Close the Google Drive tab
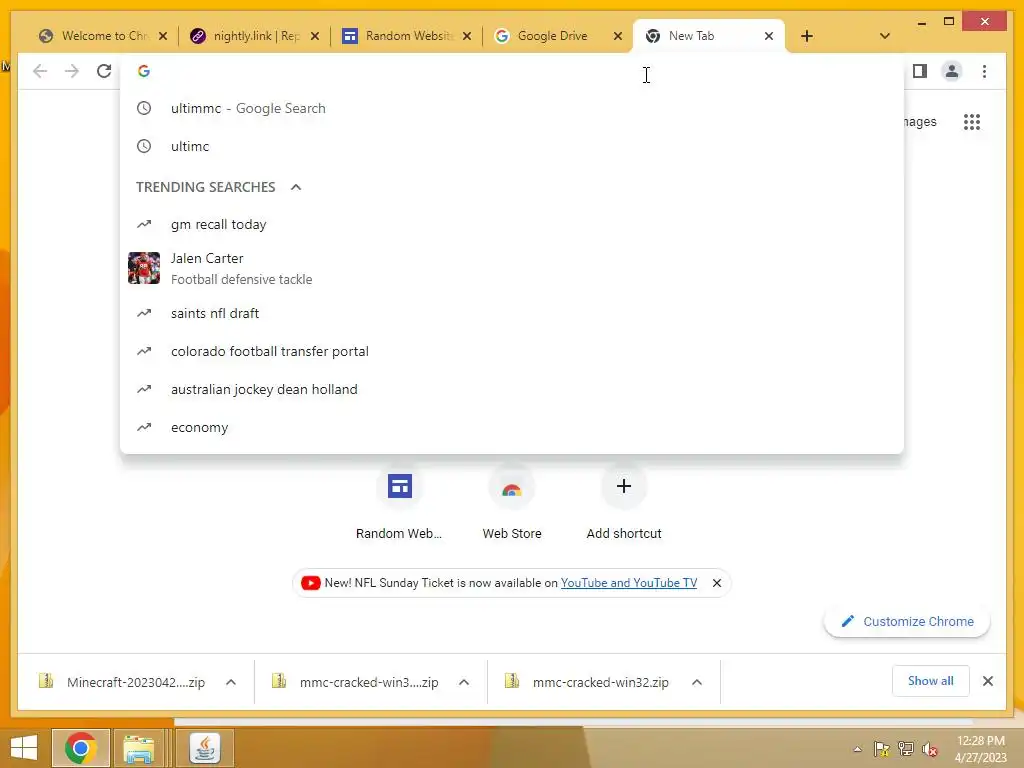 (618, 36)
